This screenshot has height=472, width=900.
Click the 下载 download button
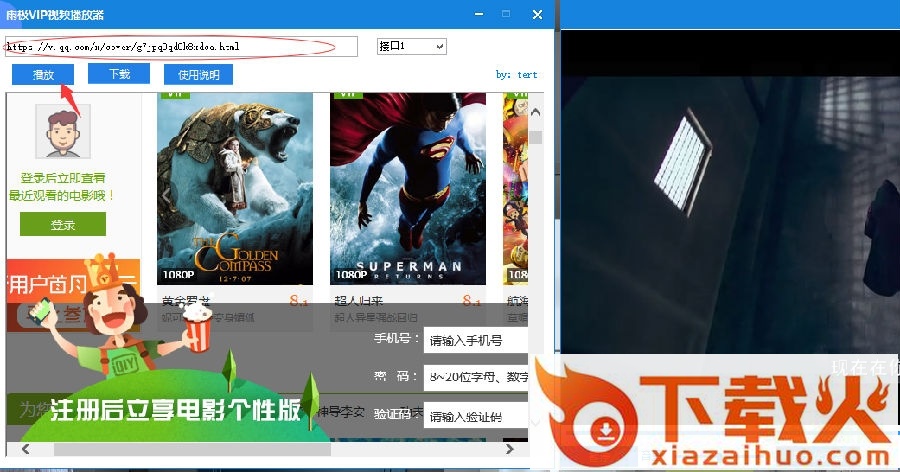[118, 74]
